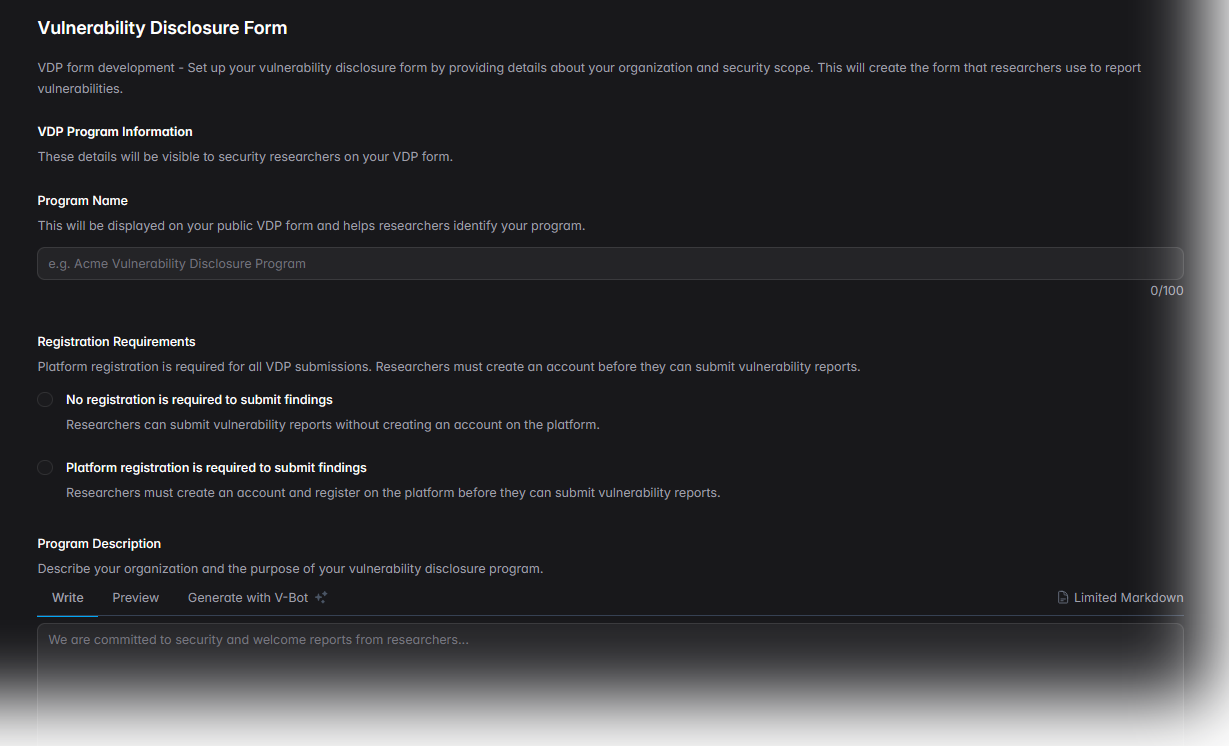
Task: Click the 'Vulnerability Disclosure Form' page title
Action: pos(162,28)
